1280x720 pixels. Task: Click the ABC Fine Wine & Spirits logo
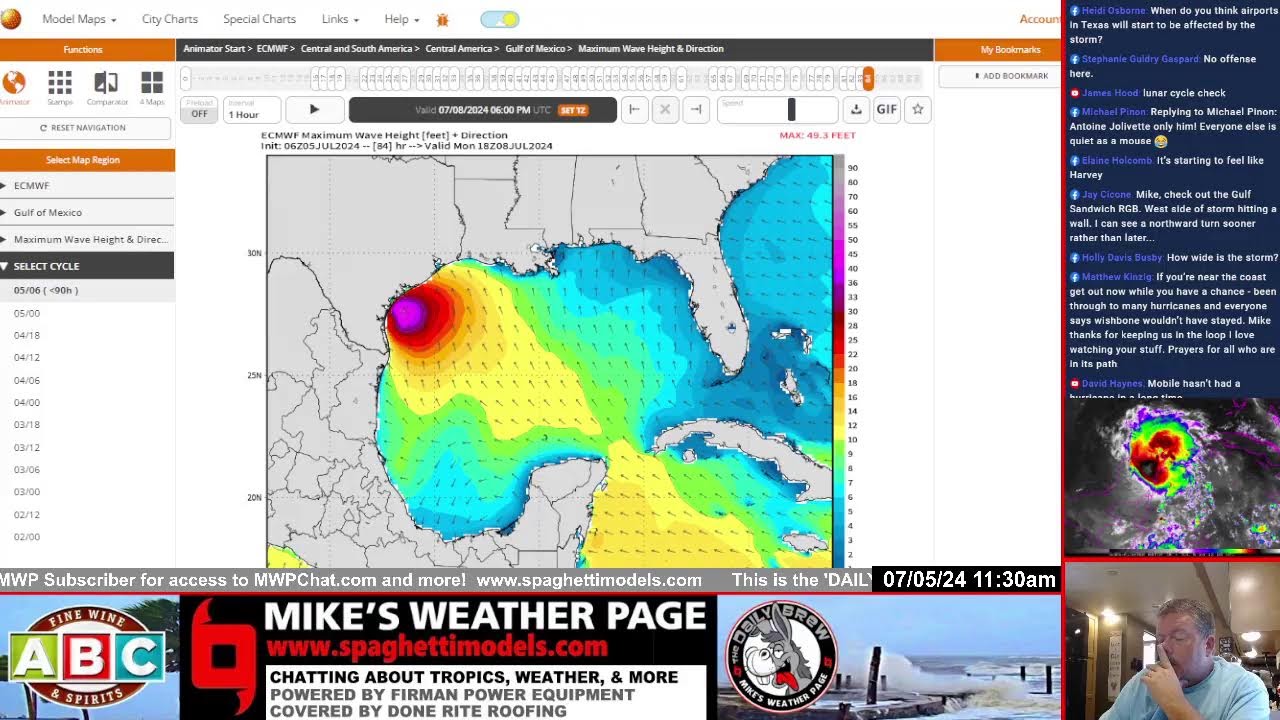pos(88,658)
